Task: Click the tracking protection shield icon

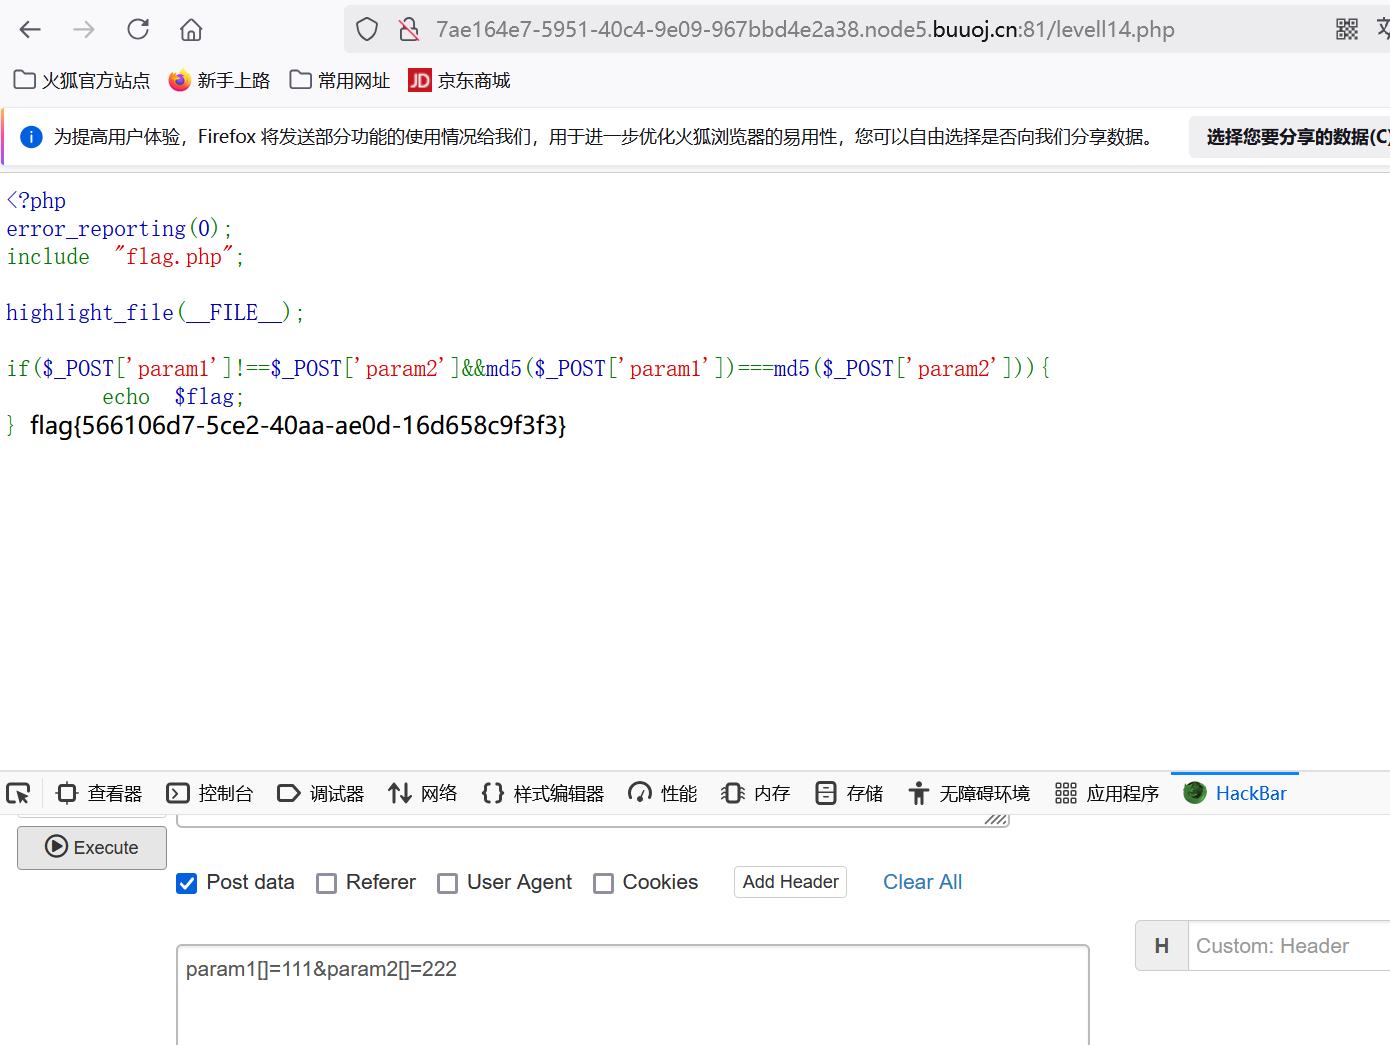Action: coord(366,29)
